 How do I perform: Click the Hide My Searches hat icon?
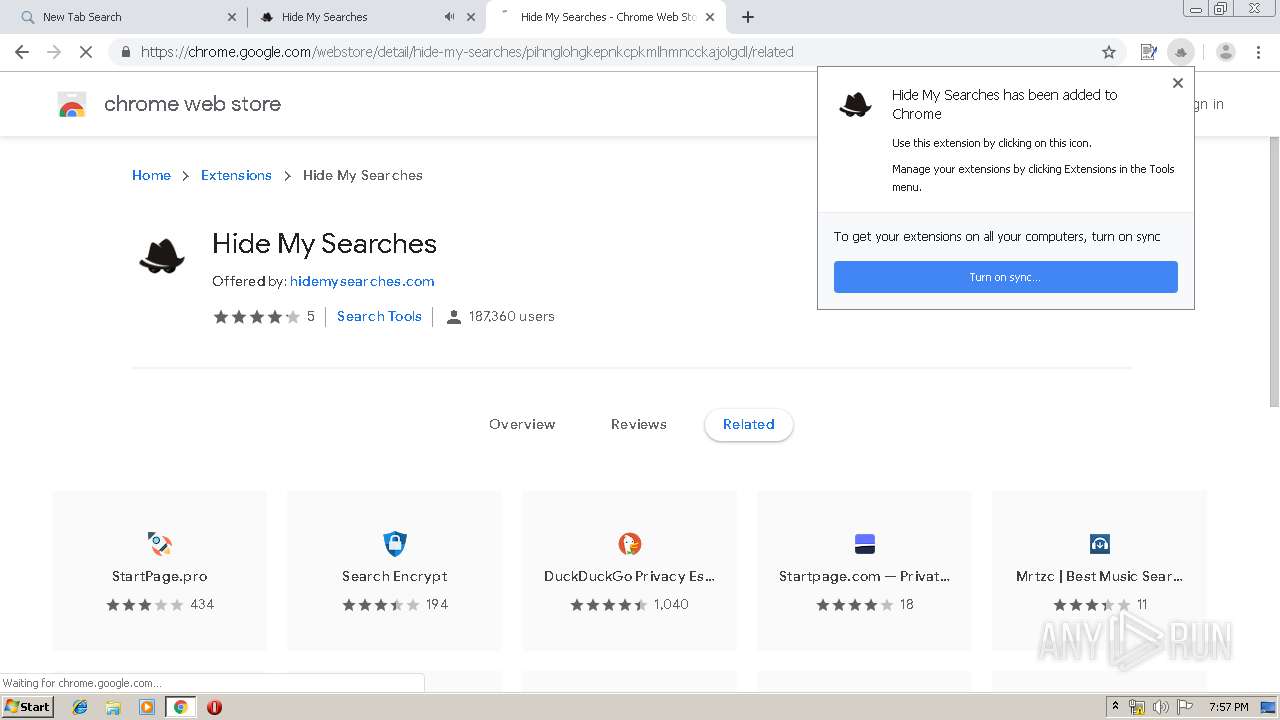tap(162, 257)
